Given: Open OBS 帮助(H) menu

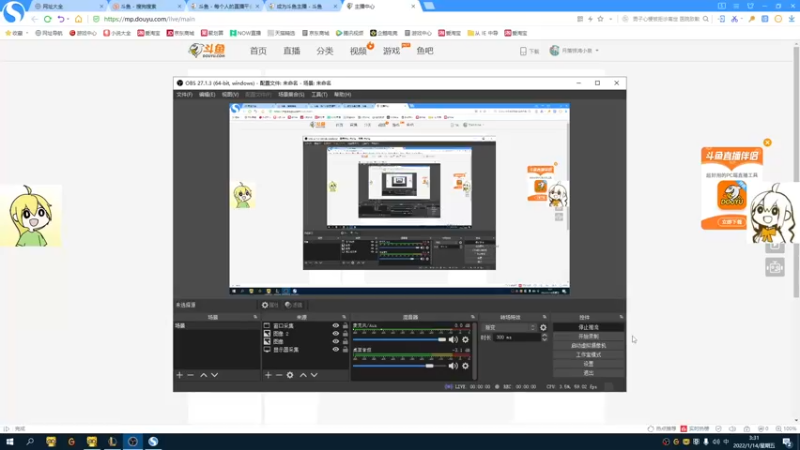Looking at the screenshot, I should tap(342, 94).
